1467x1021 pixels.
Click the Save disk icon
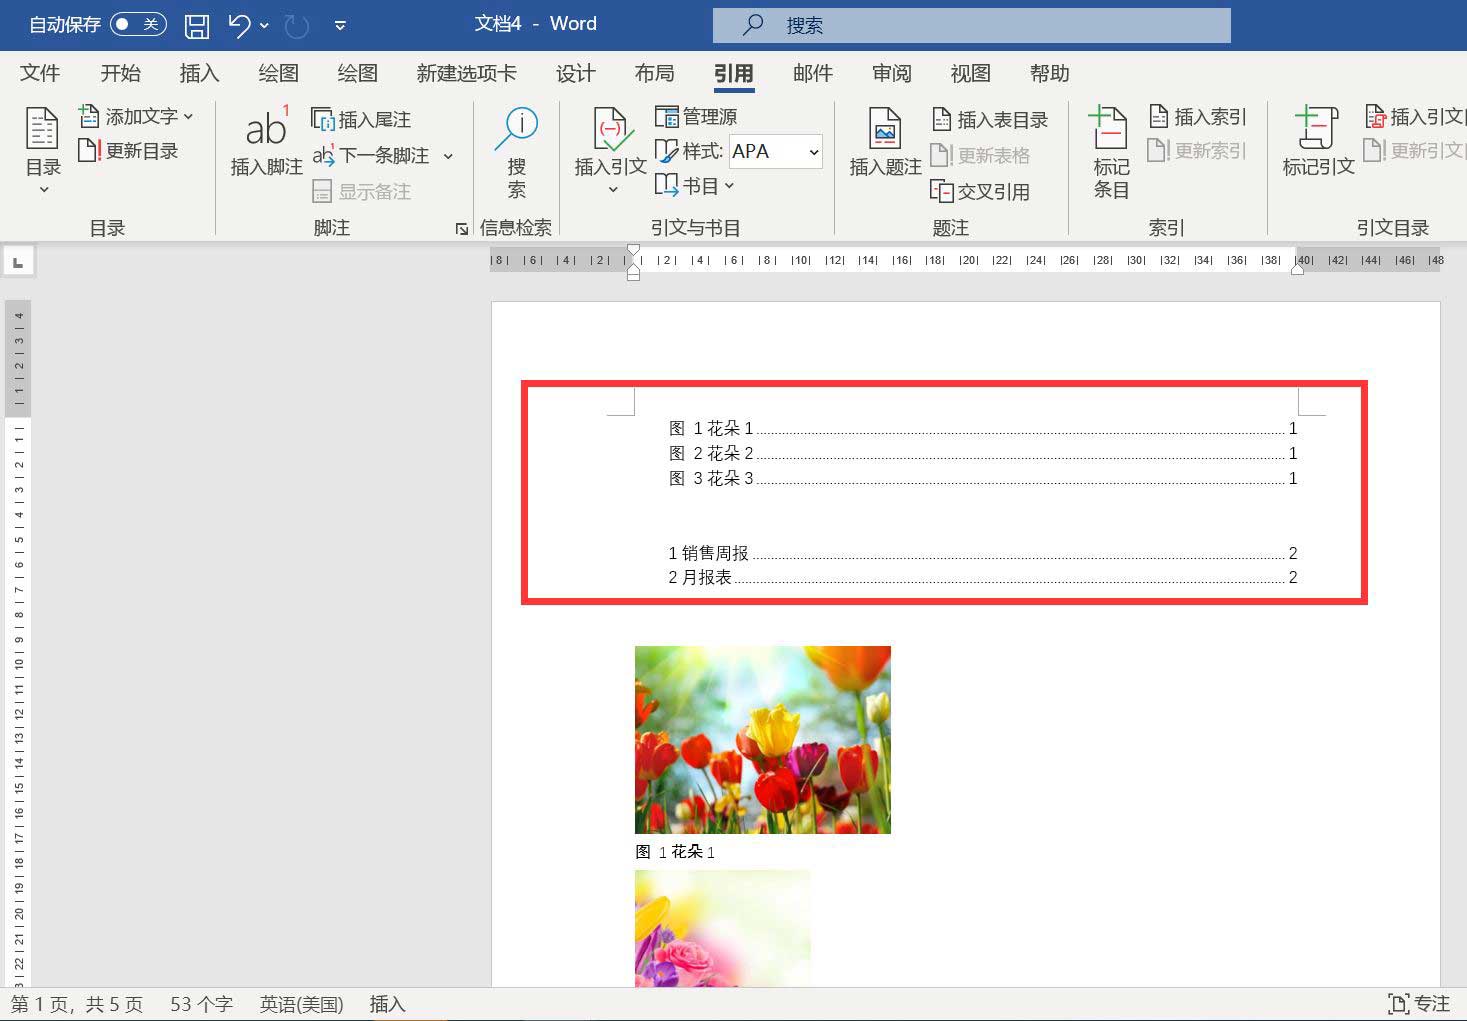(198, 25)
